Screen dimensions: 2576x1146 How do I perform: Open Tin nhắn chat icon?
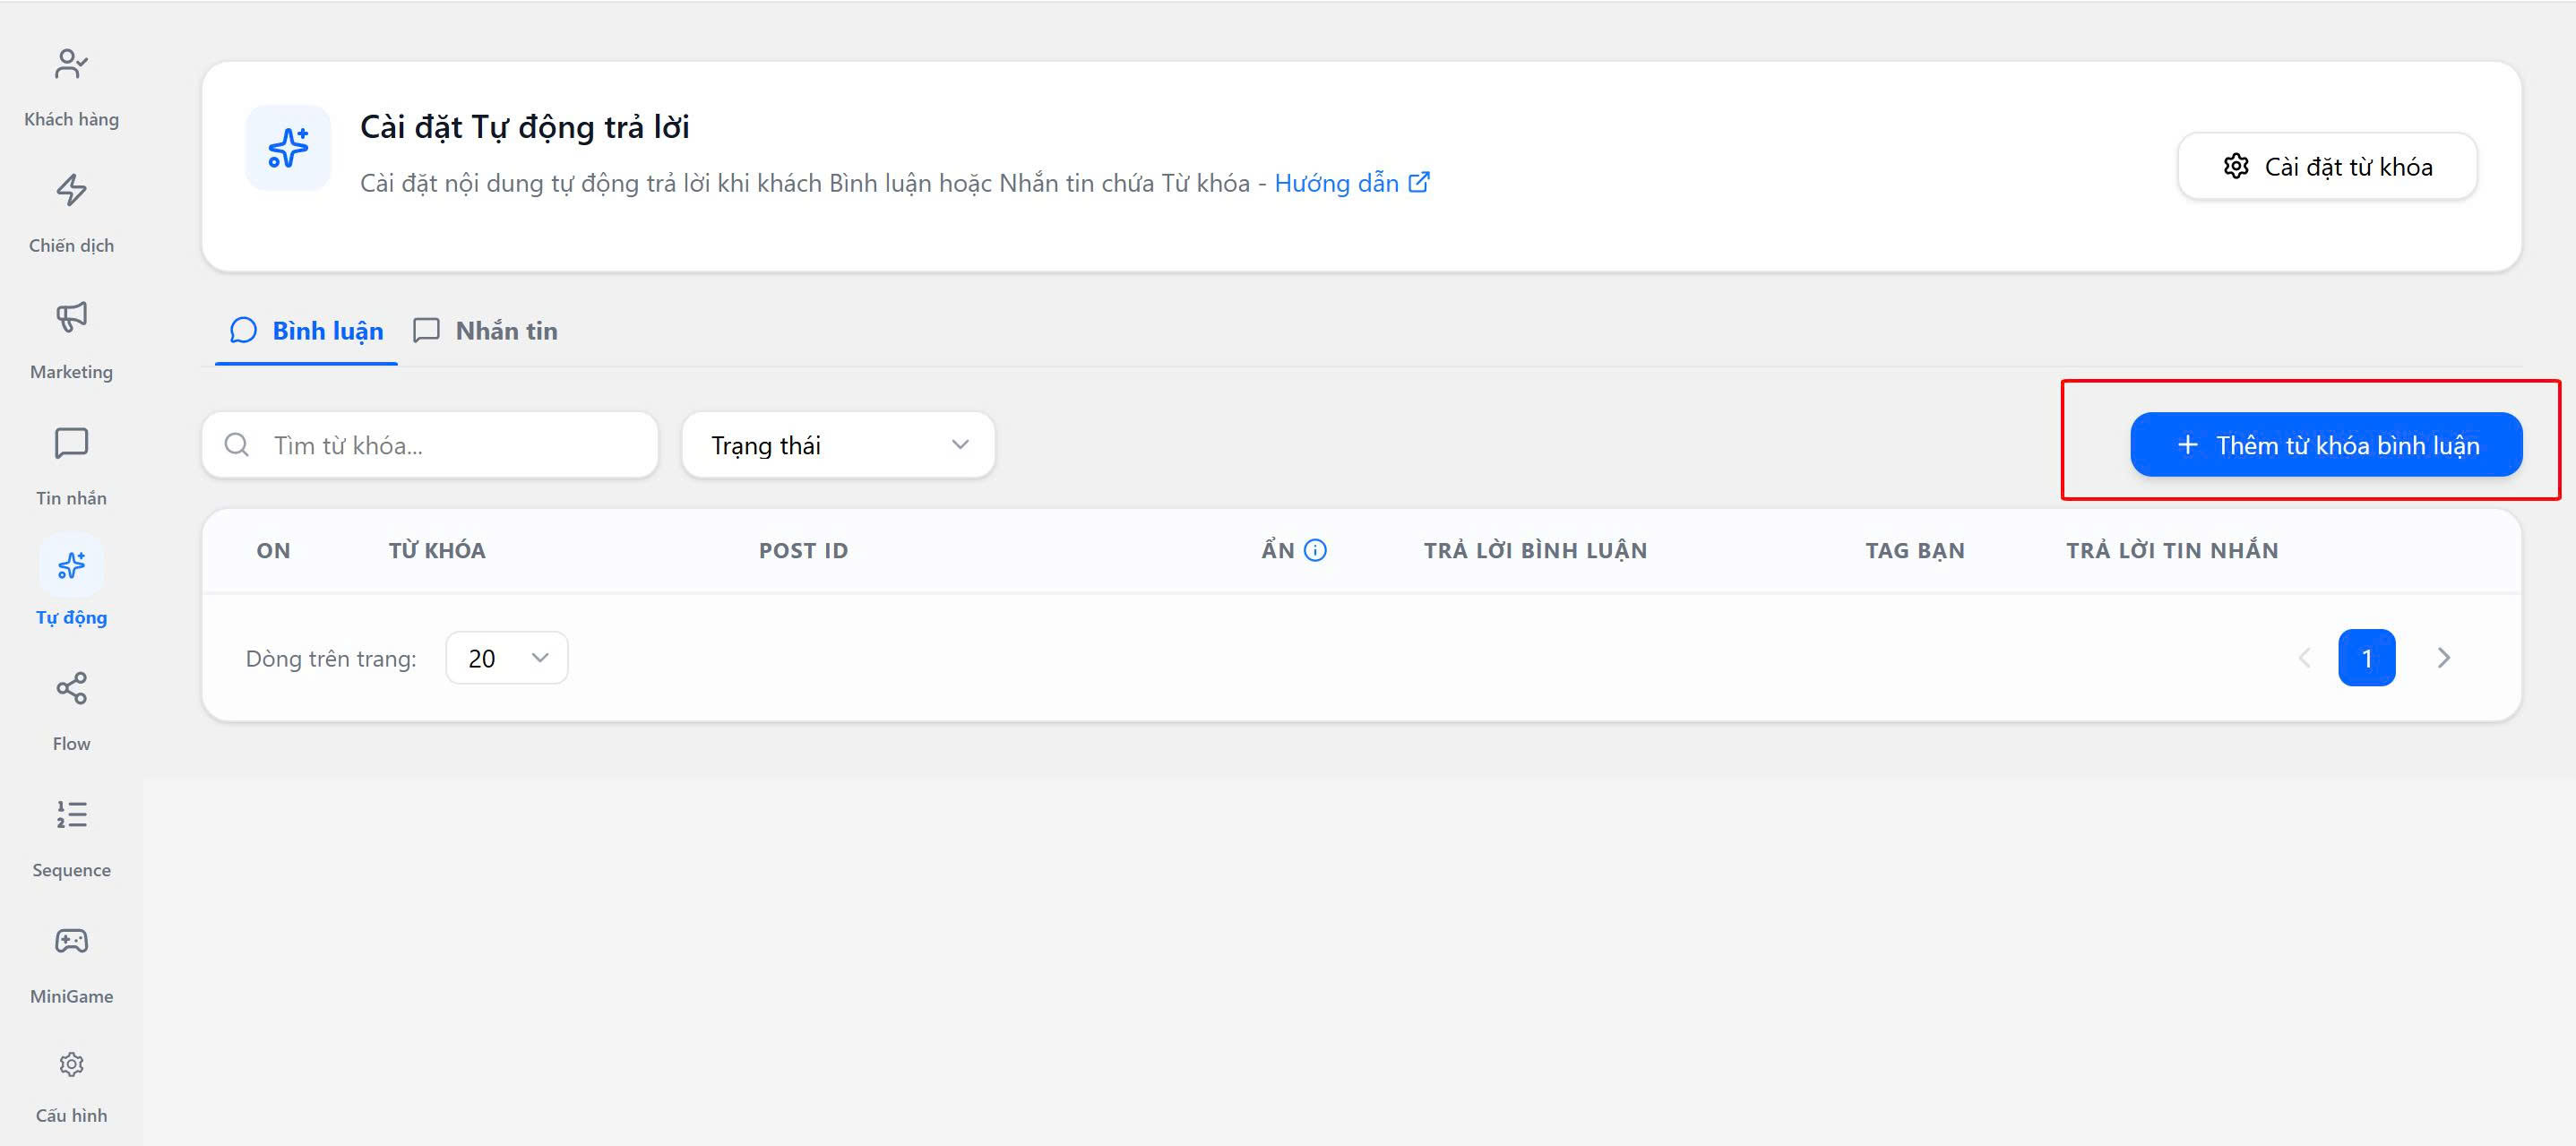coord(71,443)
